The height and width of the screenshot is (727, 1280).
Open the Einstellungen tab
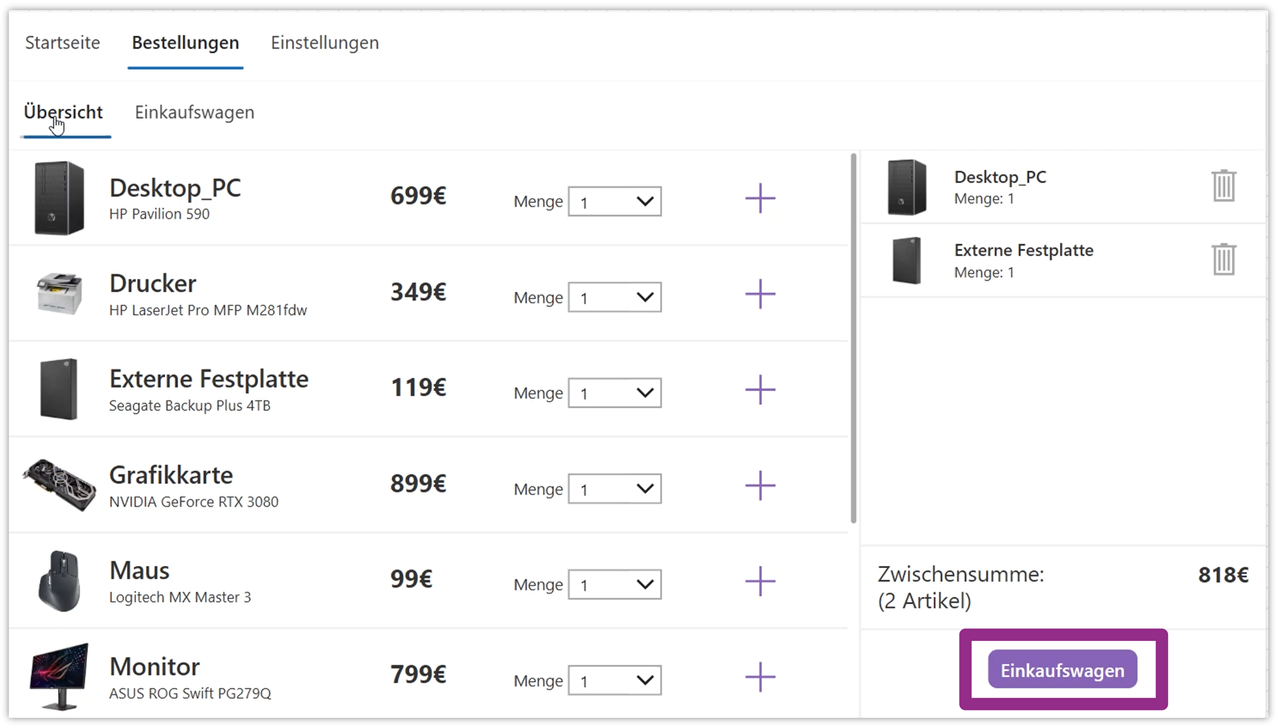coord(324,43)
